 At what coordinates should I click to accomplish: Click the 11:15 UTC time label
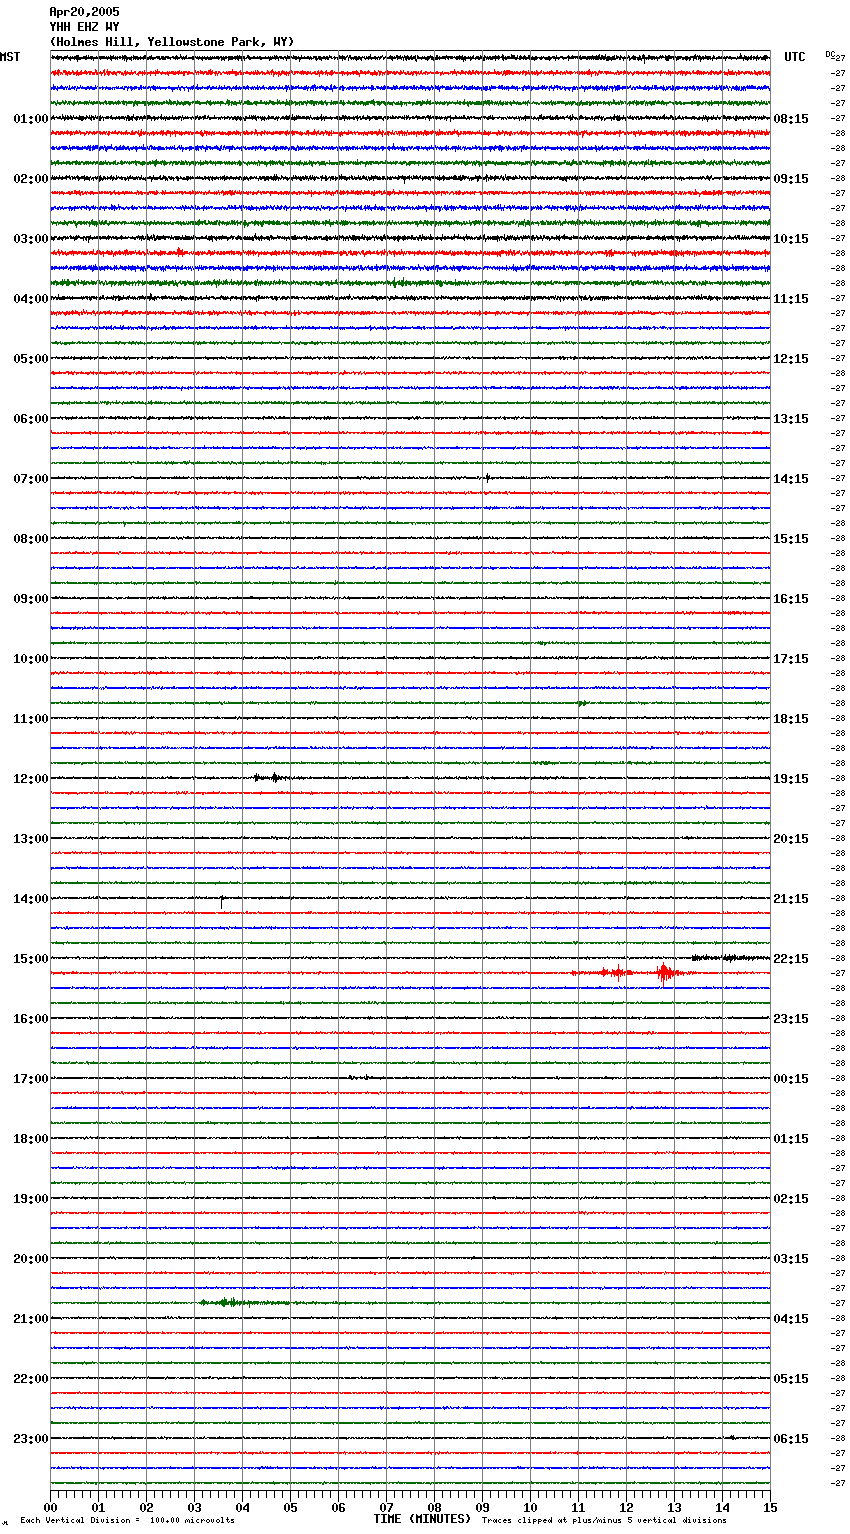[791, 299]
